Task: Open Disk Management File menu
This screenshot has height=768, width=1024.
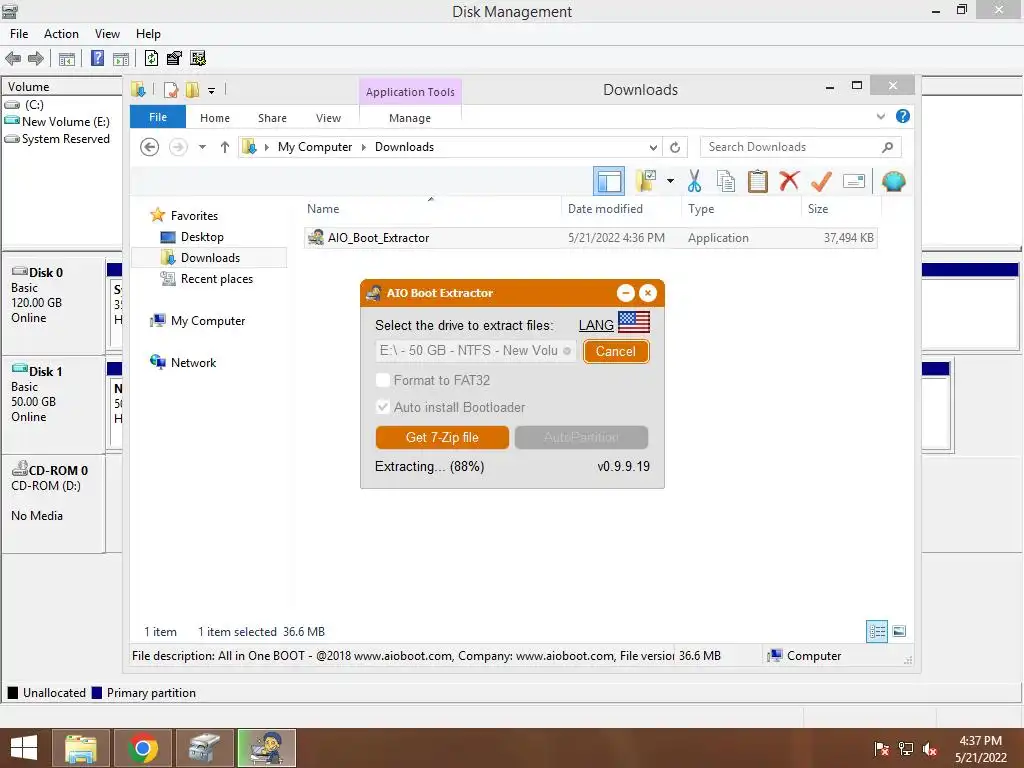Action: (x=19, y=34)
